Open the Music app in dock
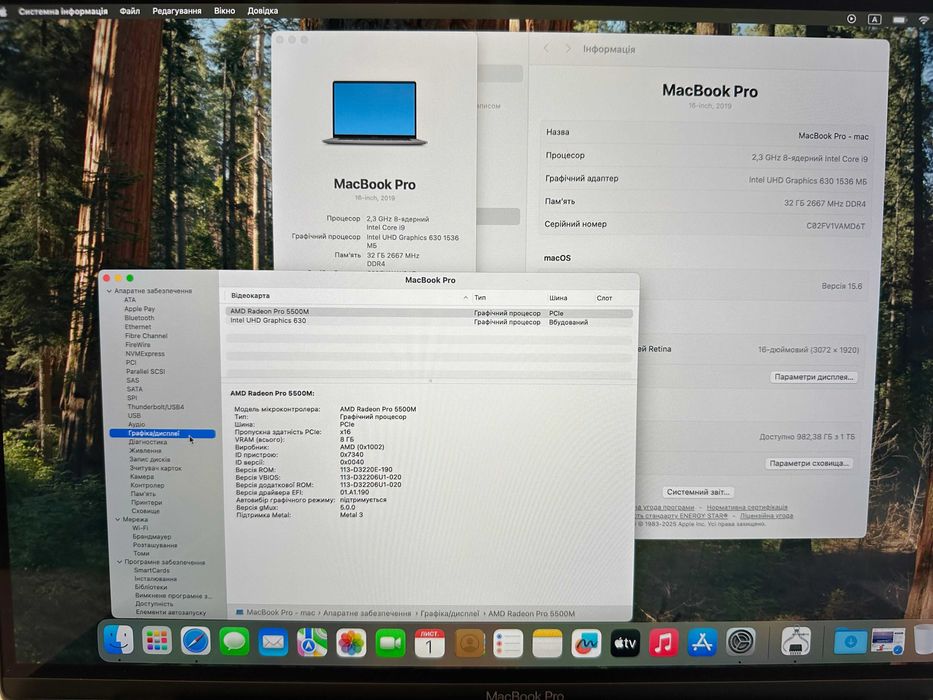The height and width of the screenshot is (700, 933). click(x=663, y=643)
